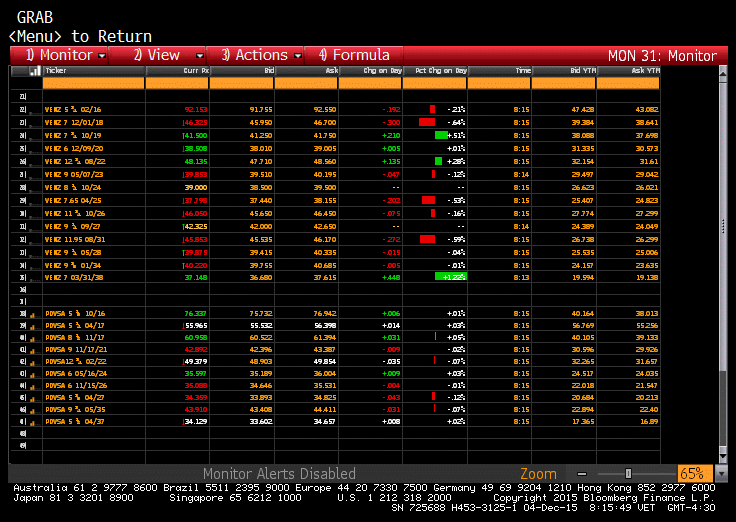Click the chart icon in the PDVSA 10/16 row
This screenshot has width=736, height=522.
[33, 314]
